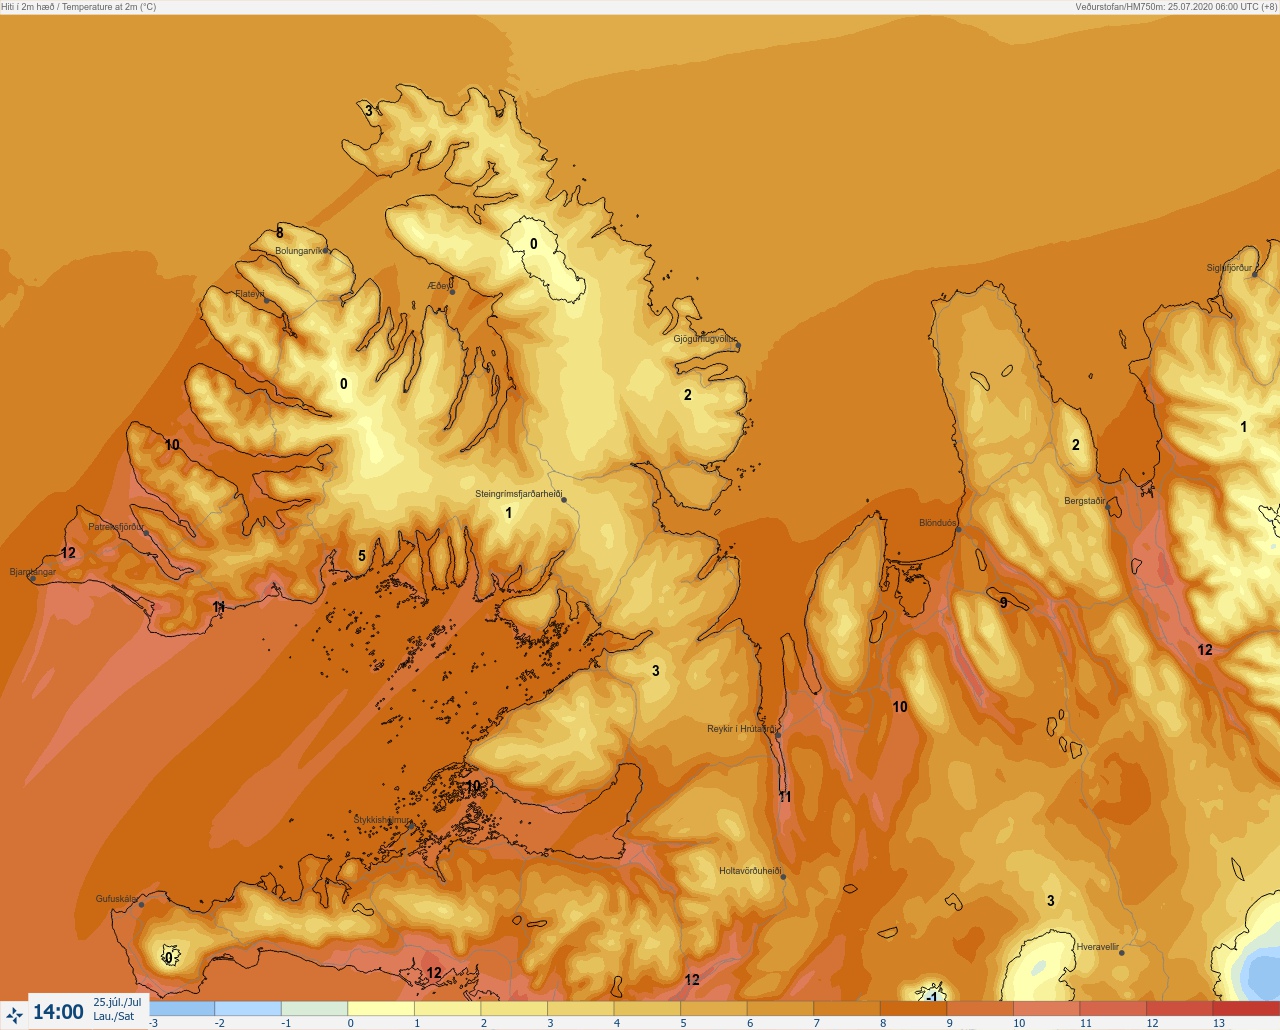Click the station dot beside Hveravellir

1122,953
